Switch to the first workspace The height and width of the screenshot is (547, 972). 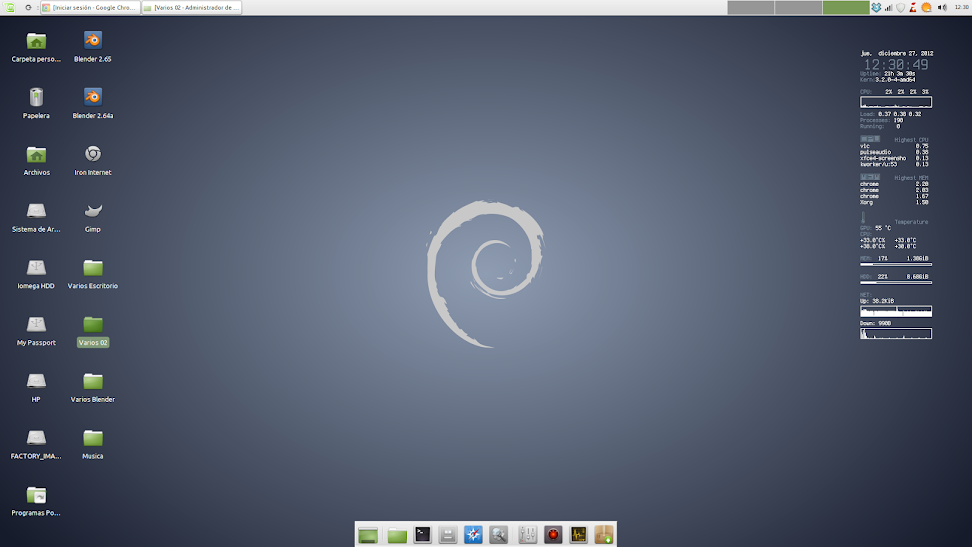point(751,7)
